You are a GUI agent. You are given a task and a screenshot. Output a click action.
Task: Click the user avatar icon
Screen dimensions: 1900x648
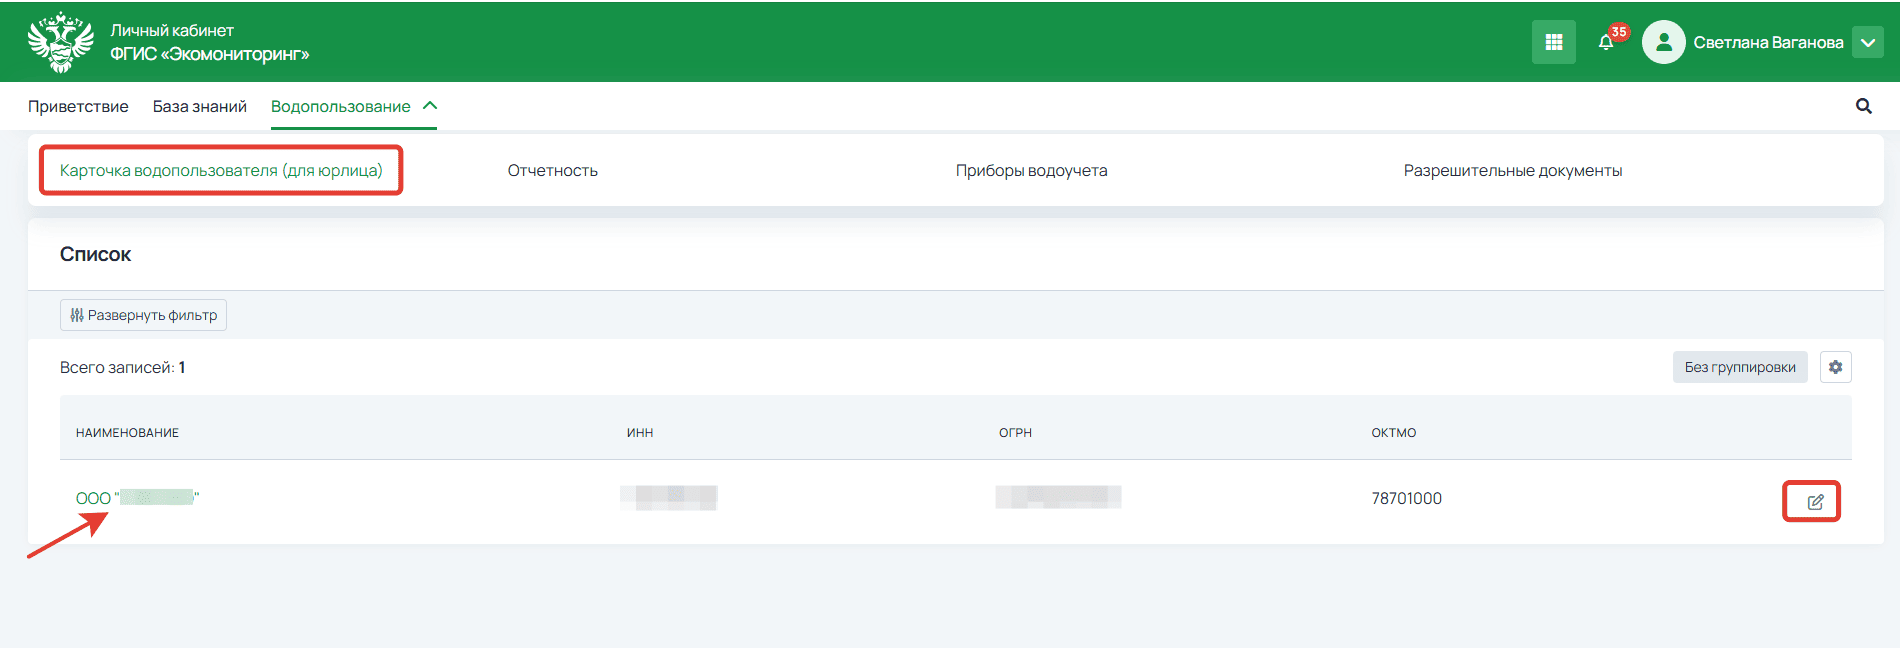(x=1663, y=42)
